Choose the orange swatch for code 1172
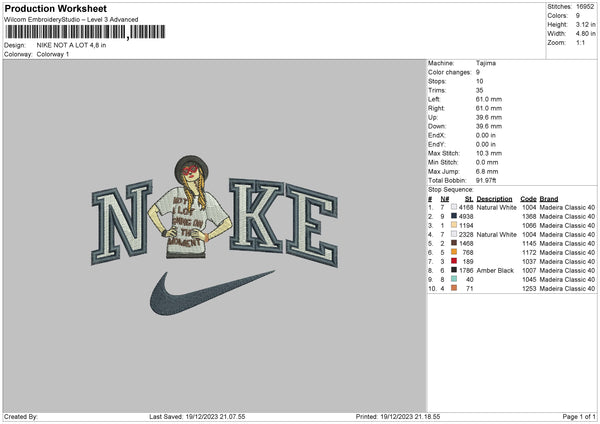600x424 pixels. tap(454, 252)
